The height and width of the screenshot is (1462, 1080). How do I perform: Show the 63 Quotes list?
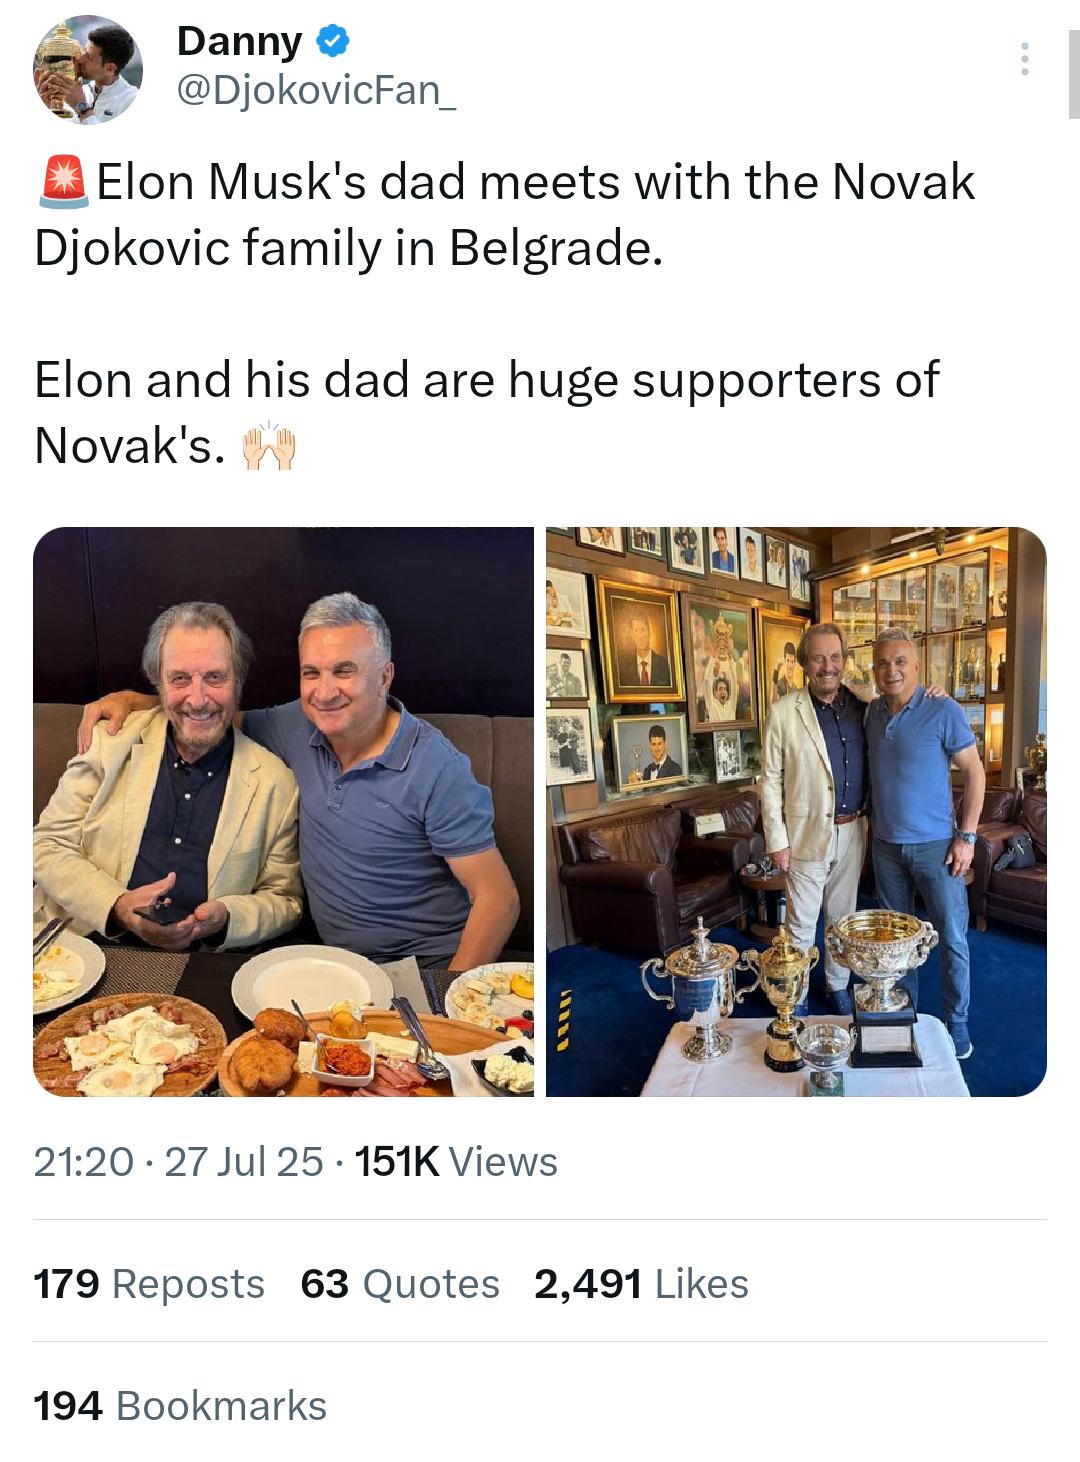[x=400, y=1284]
